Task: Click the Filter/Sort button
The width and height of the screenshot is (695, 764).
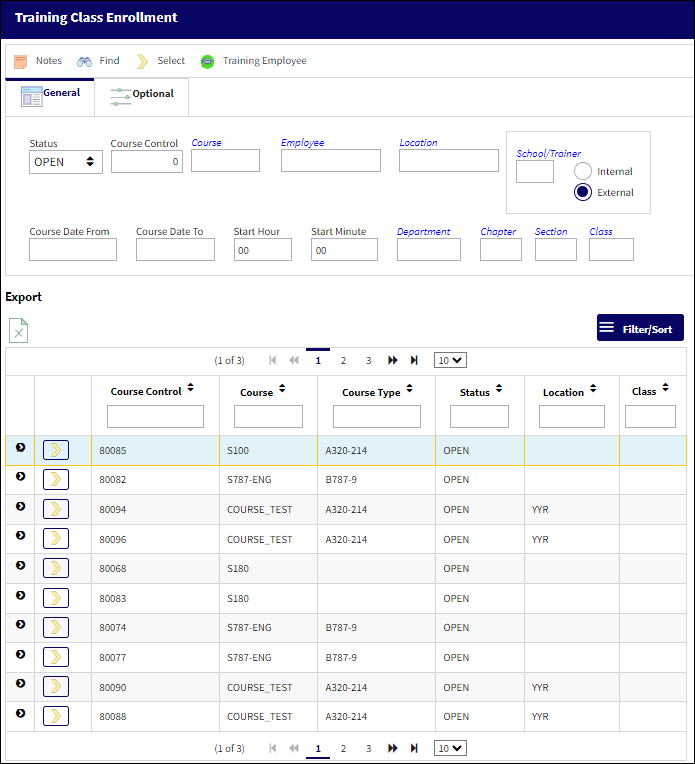Action: point(640,327)
